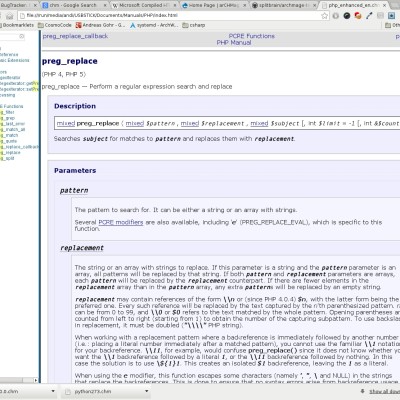Select the _last_error function in sidebar
This screenshot has height=400, width=400.
(13, 124)
